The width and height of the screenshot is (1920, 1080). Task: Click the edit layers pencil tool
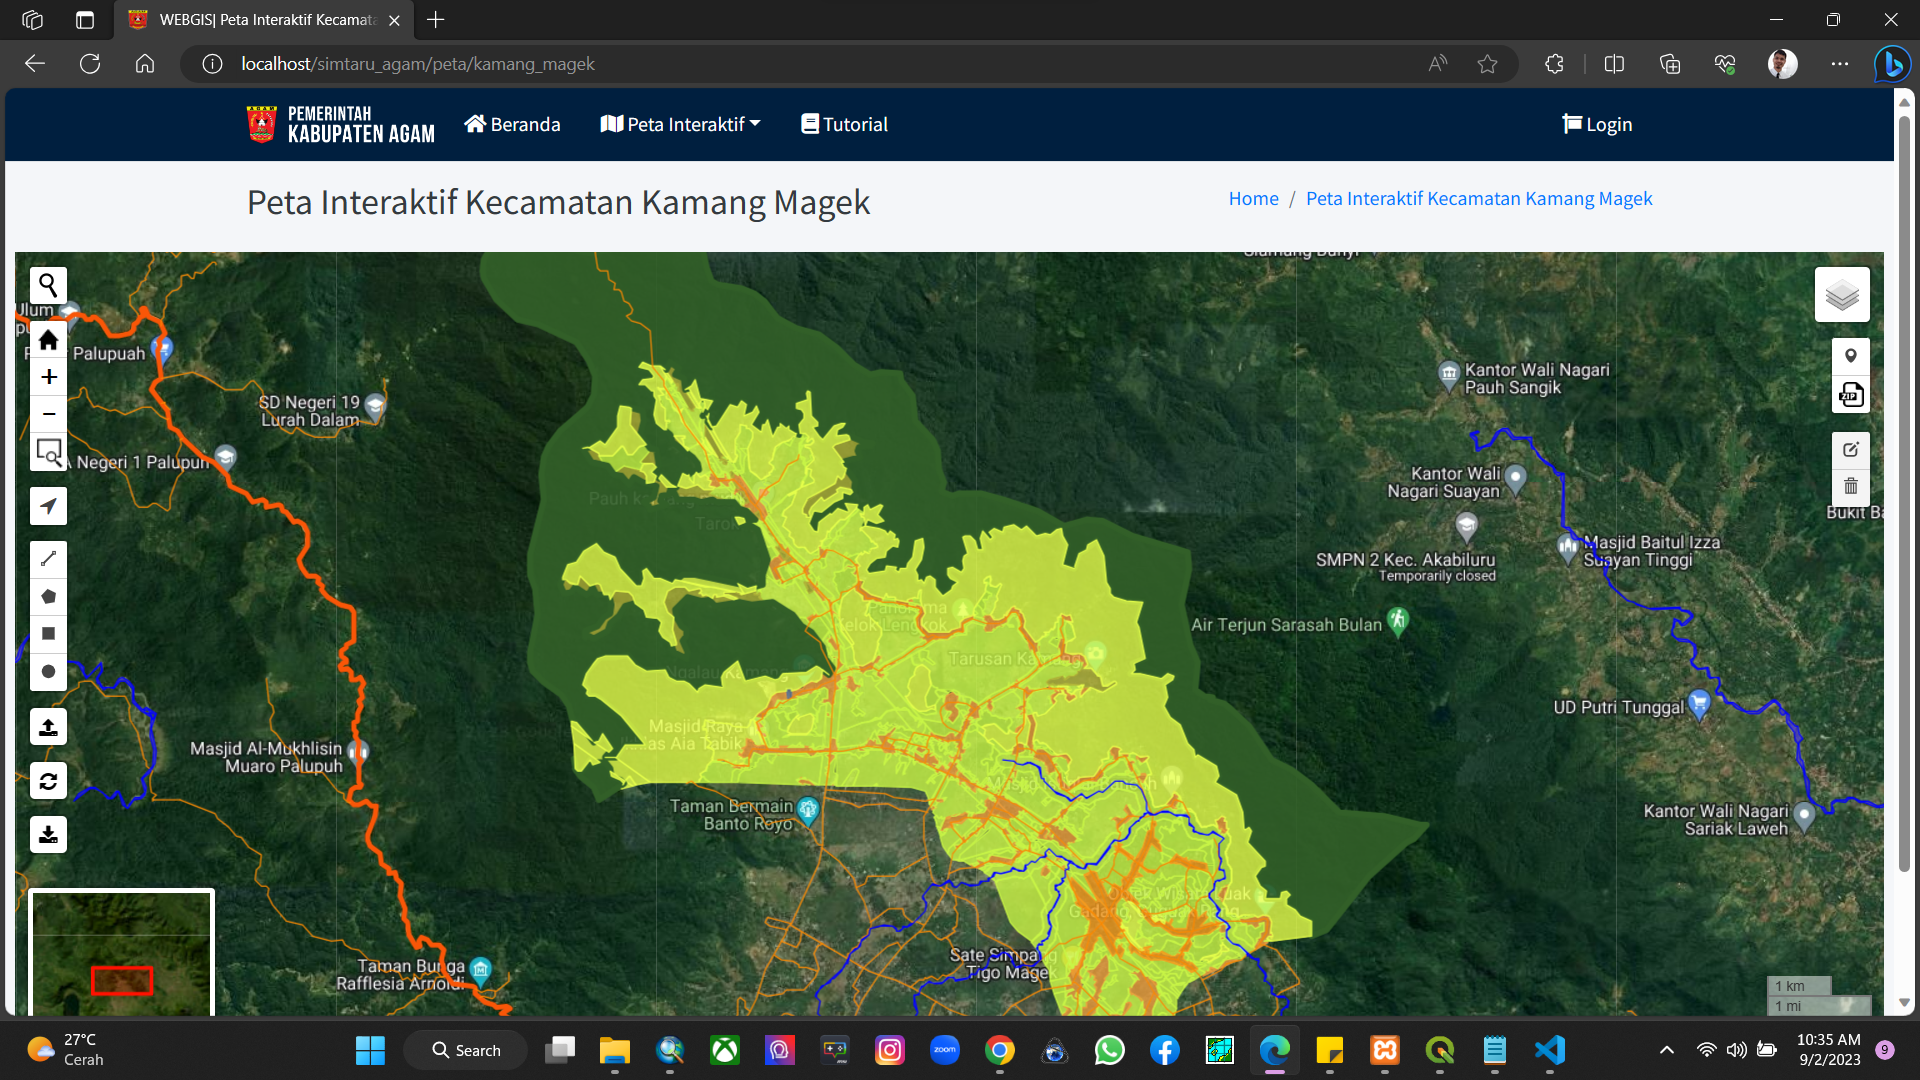tap(1851, 450)
